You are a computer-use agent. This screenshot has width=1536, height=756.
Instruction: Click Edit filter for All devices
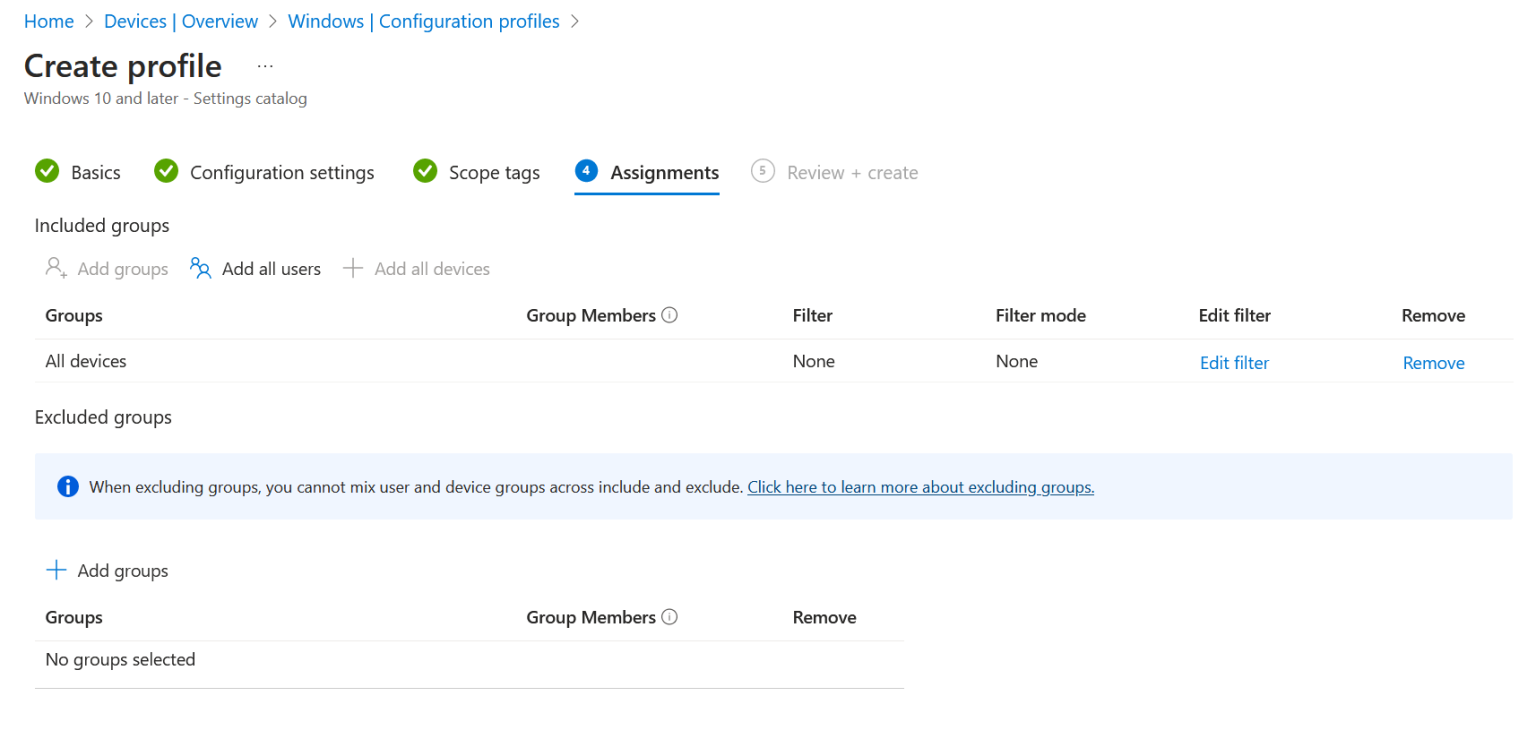coord(1234,363)
